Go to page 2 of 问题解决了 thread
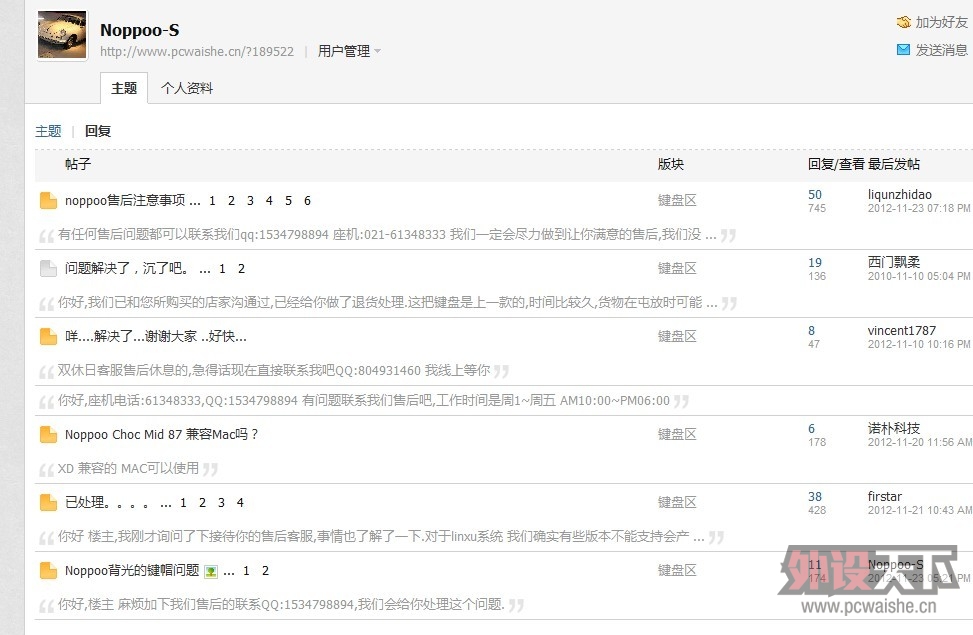This screenshot has width=973, height=635. click(x=241, y=269)
